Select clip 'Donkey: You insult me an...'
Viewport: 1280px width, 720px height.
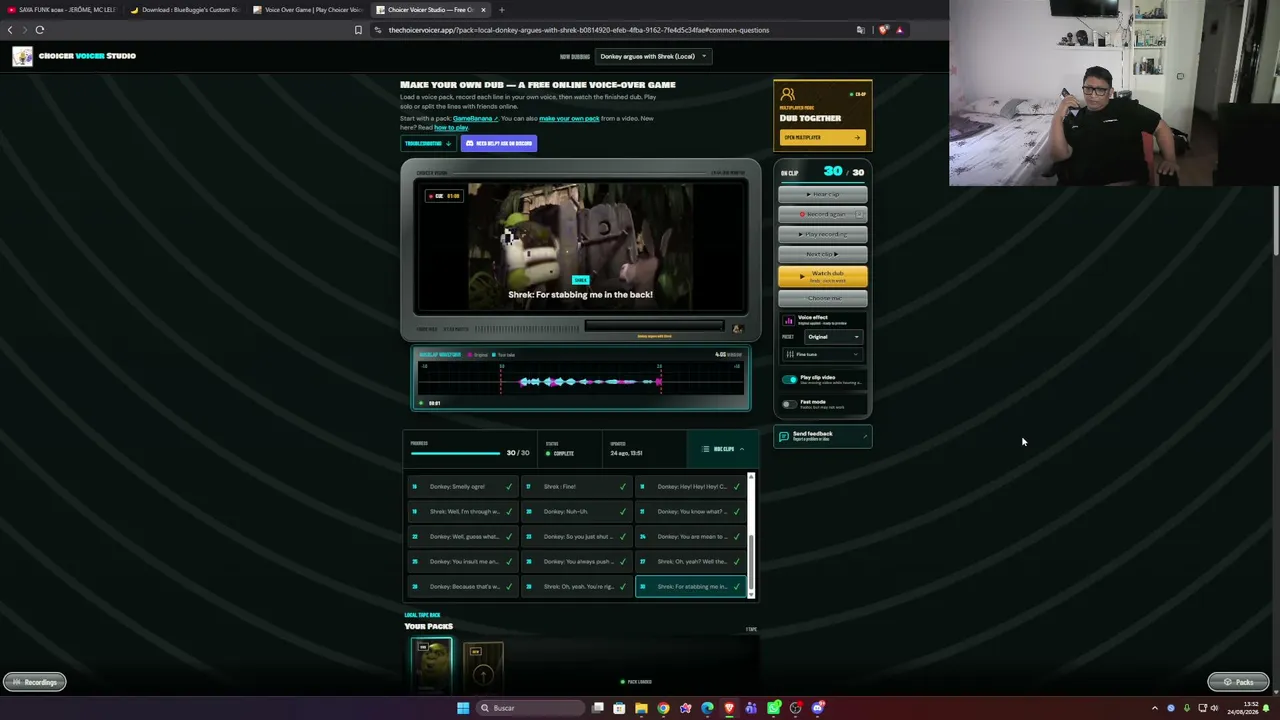(x=464, y=562)
